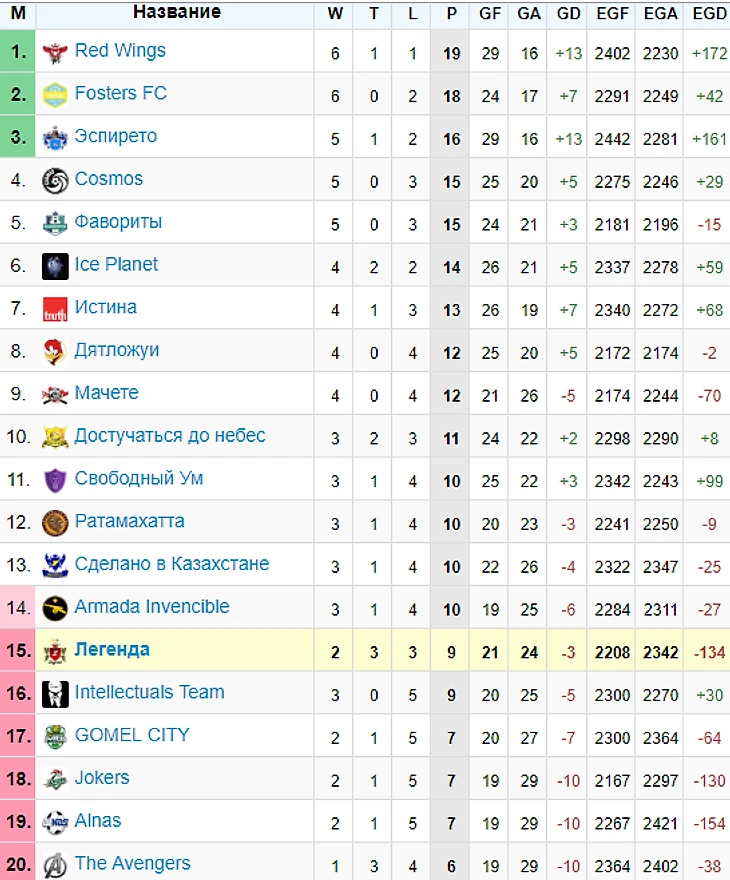Click the Armada Invencible round logo
Screen dimensions: 730x880
[x=54, y=608]
